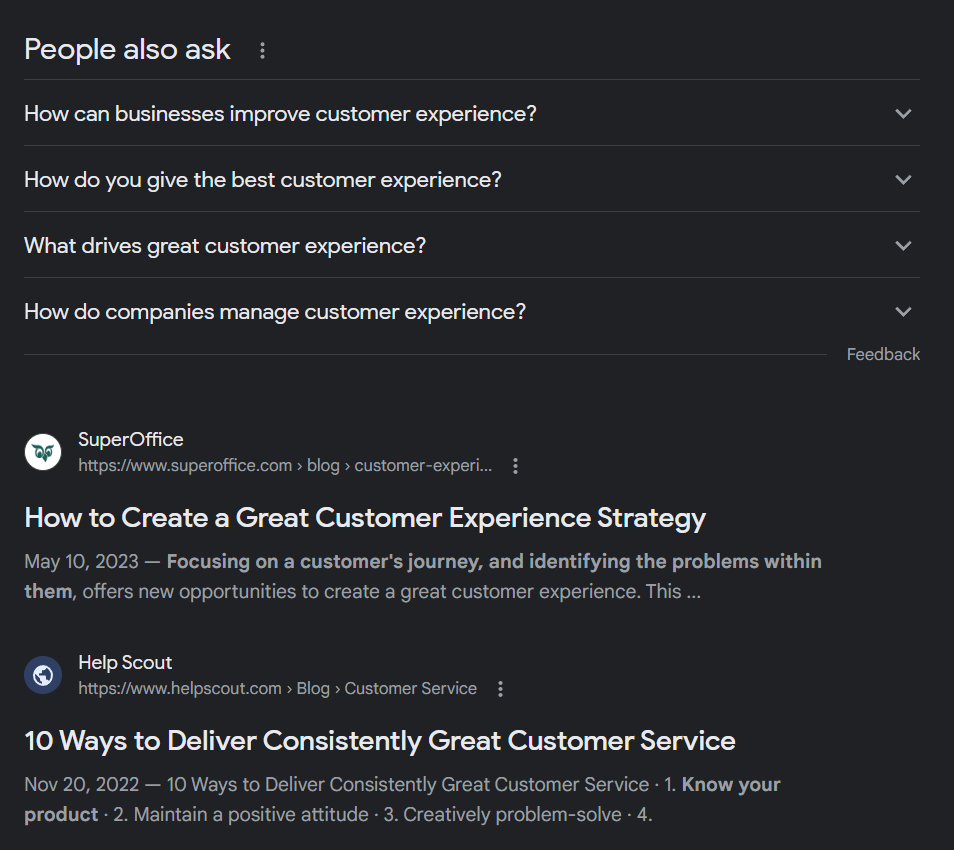Click the helpscout.com breadcrumb URL
This screenshot has height=850, width=954.
pyautogui.click(x=277, y=689)
